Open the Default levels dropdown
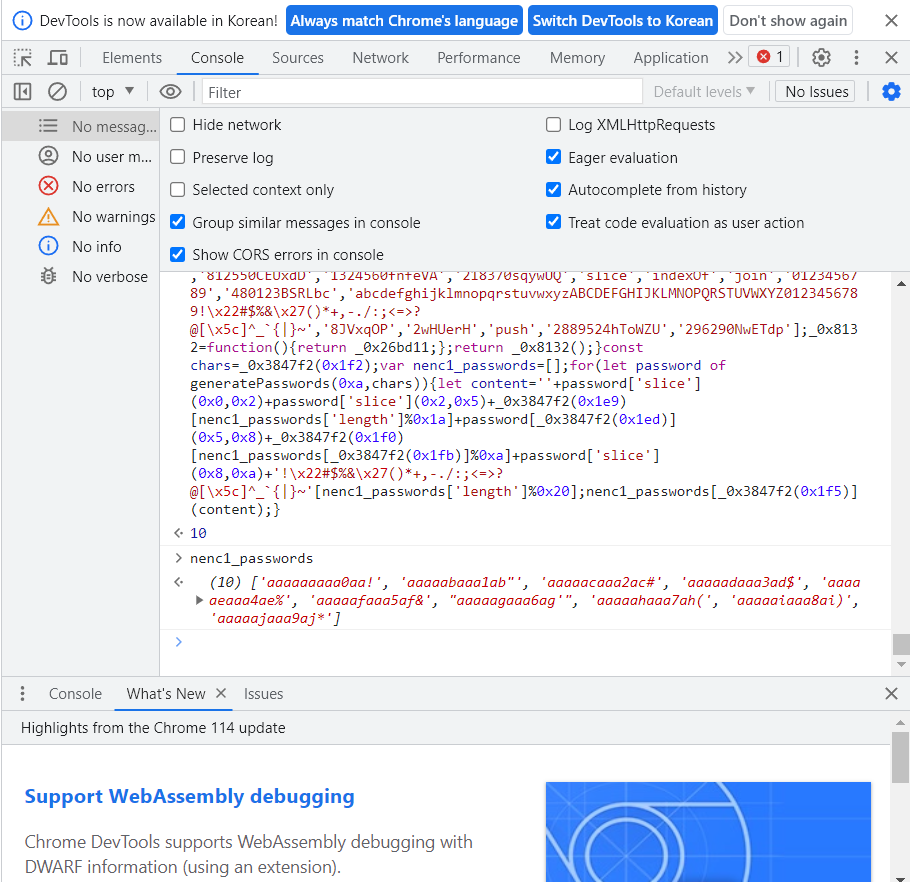910x882 pixels. (x=704, y=92)
